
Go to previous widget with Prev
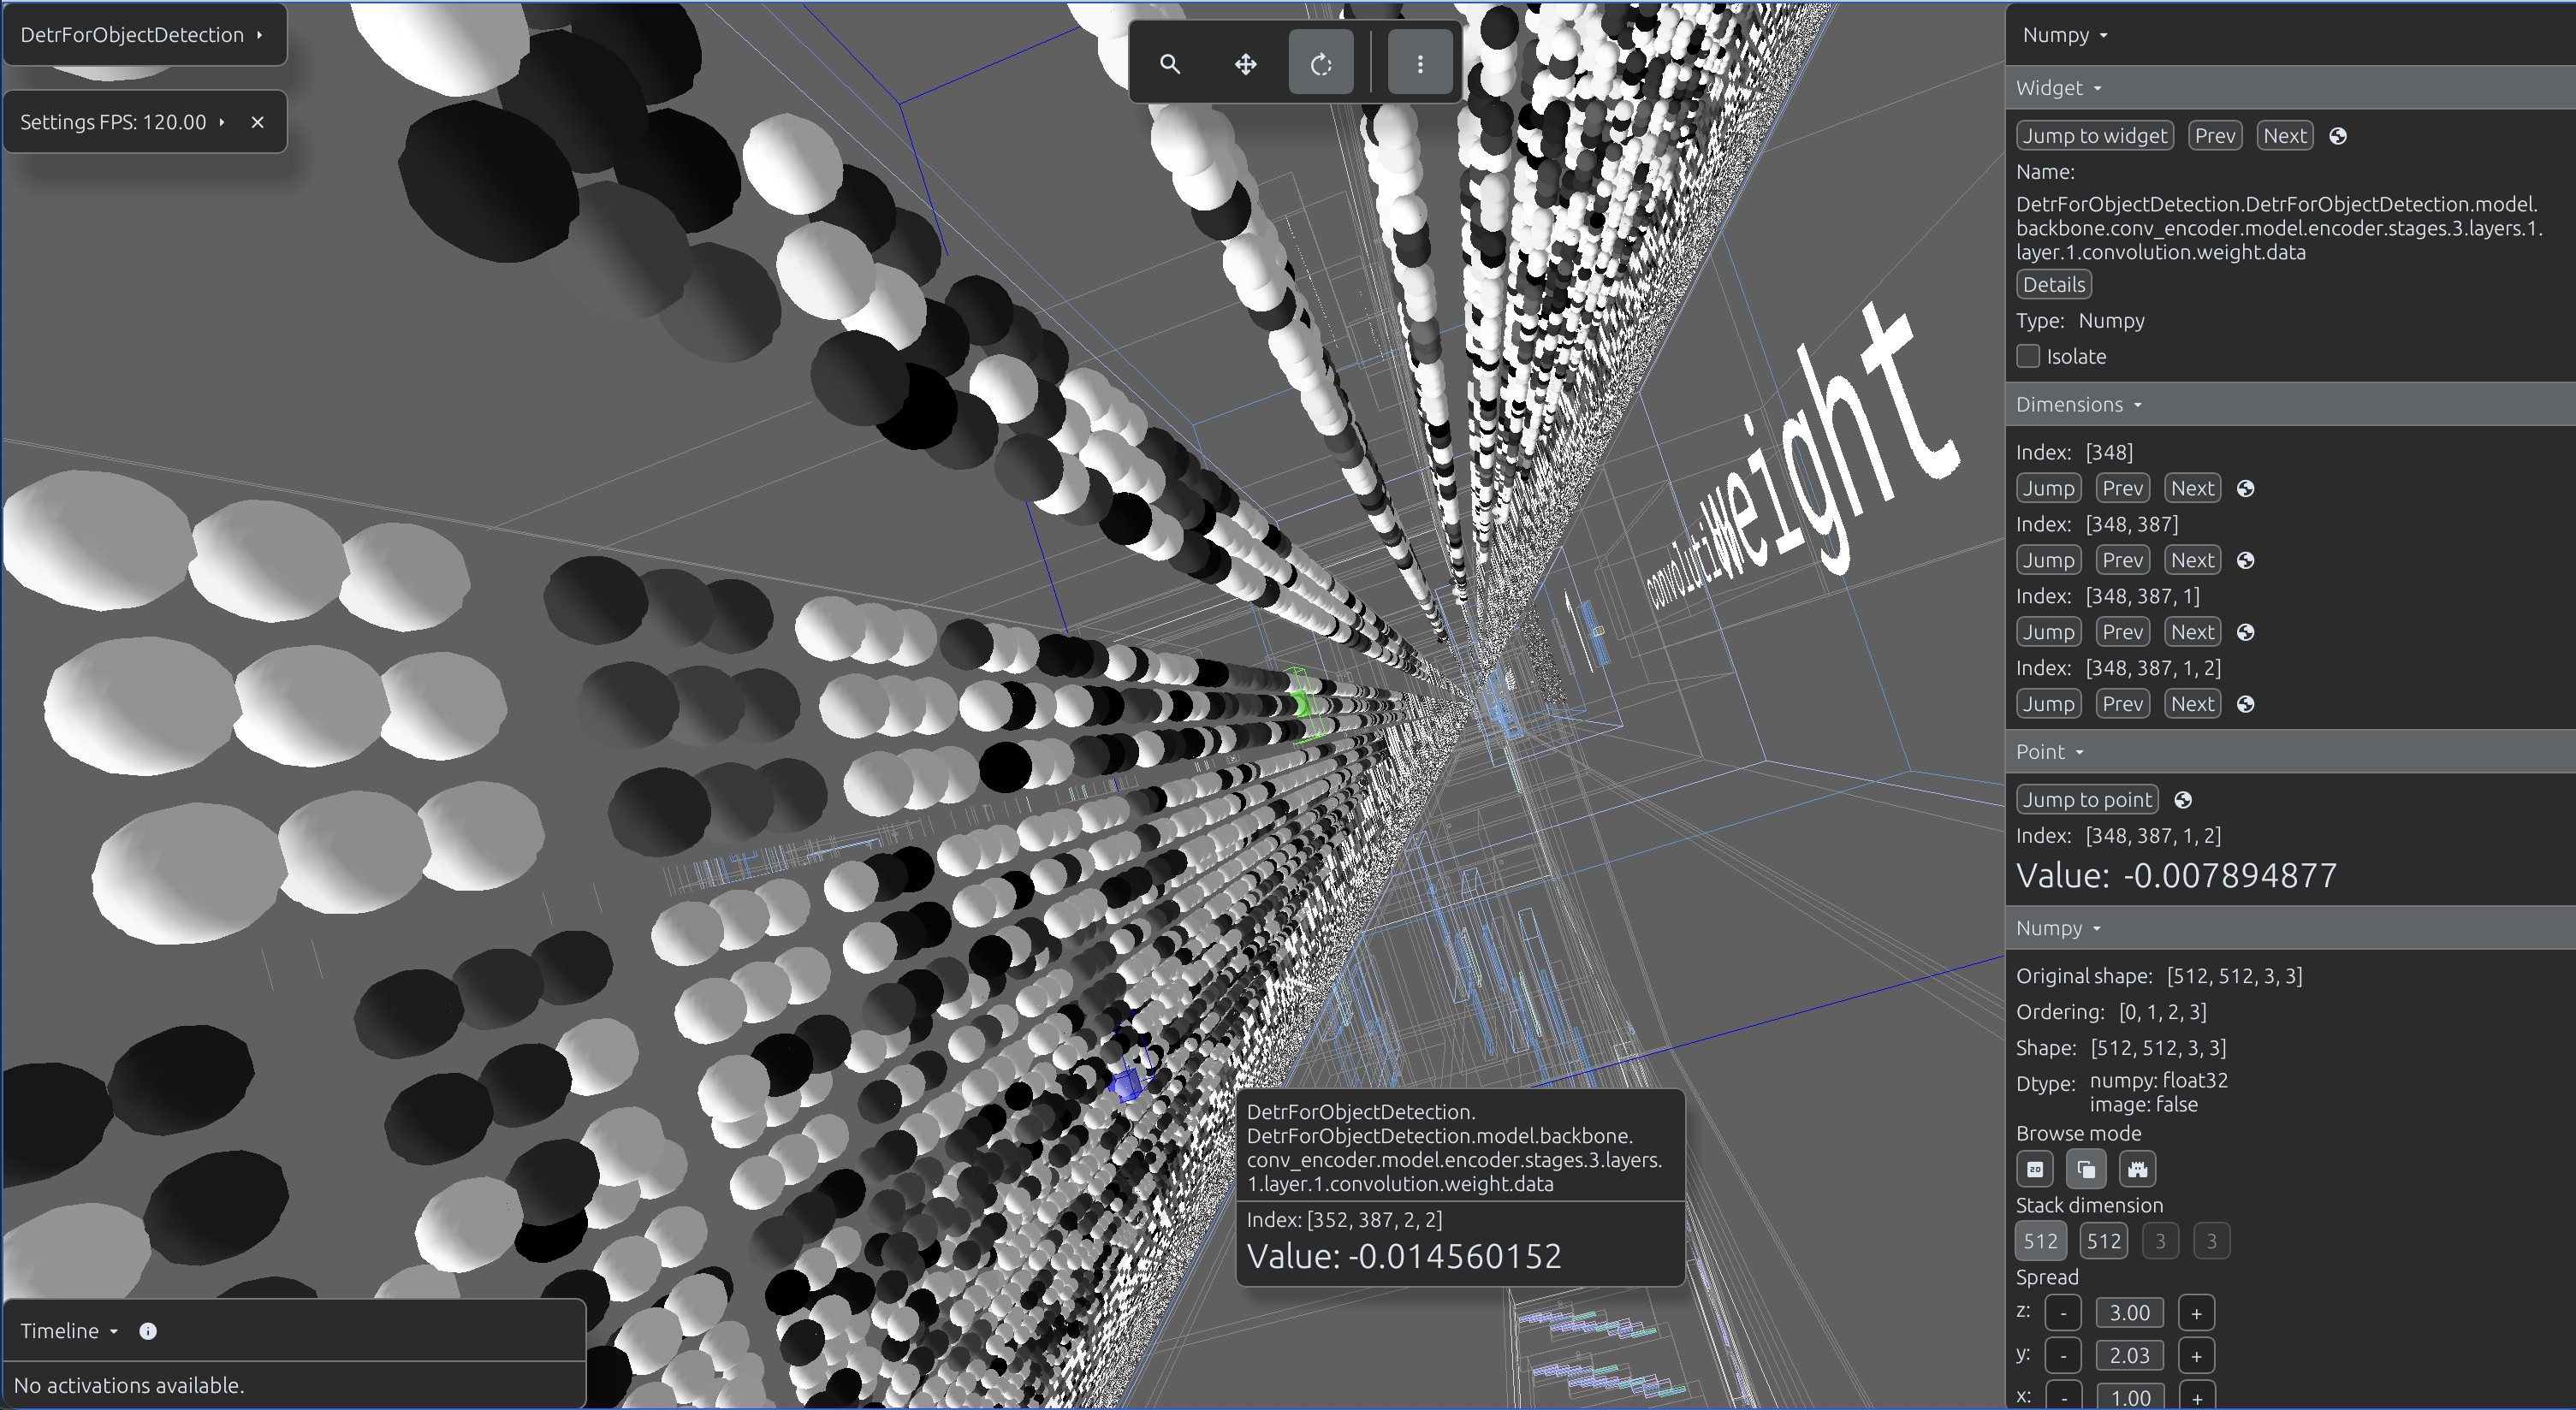[x=2214, y=136]
